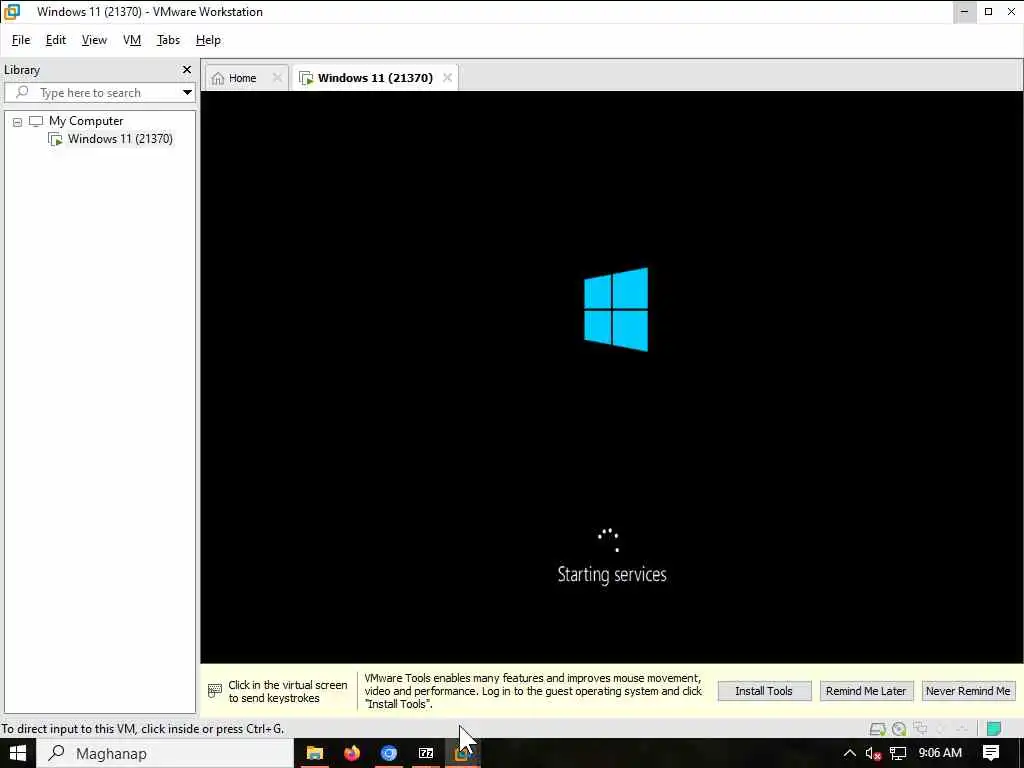
Task: Click the network adapter status bar icon
Action: tap(921, 729)
